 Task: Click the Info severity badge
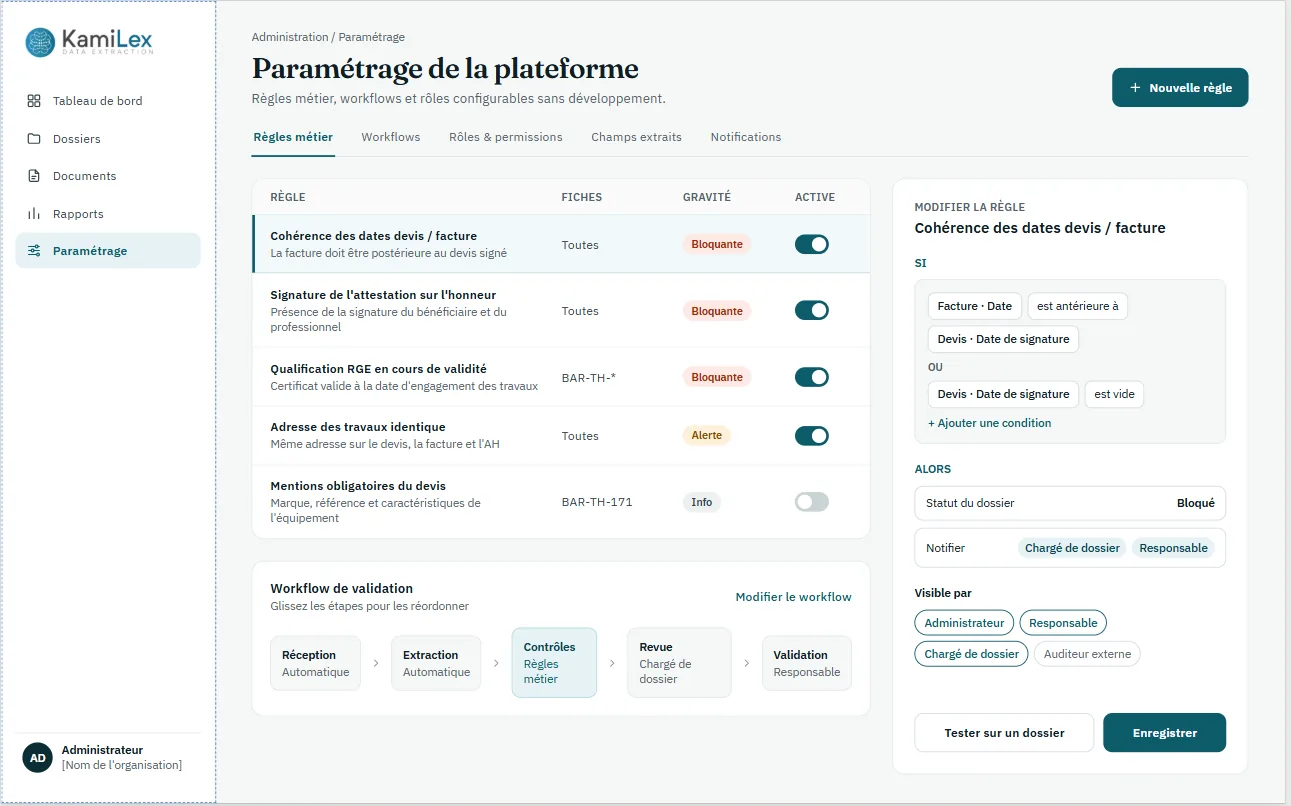point(702,502)
